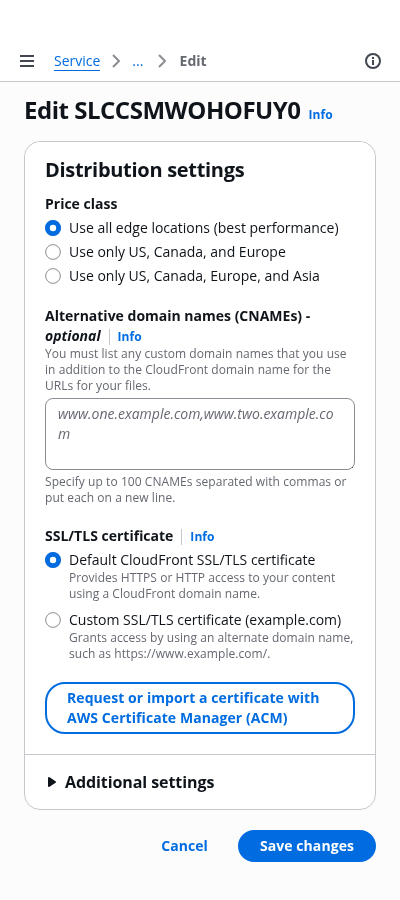Click the circled info icon in header
The image size is (400, 900).
tap(373, 61)
